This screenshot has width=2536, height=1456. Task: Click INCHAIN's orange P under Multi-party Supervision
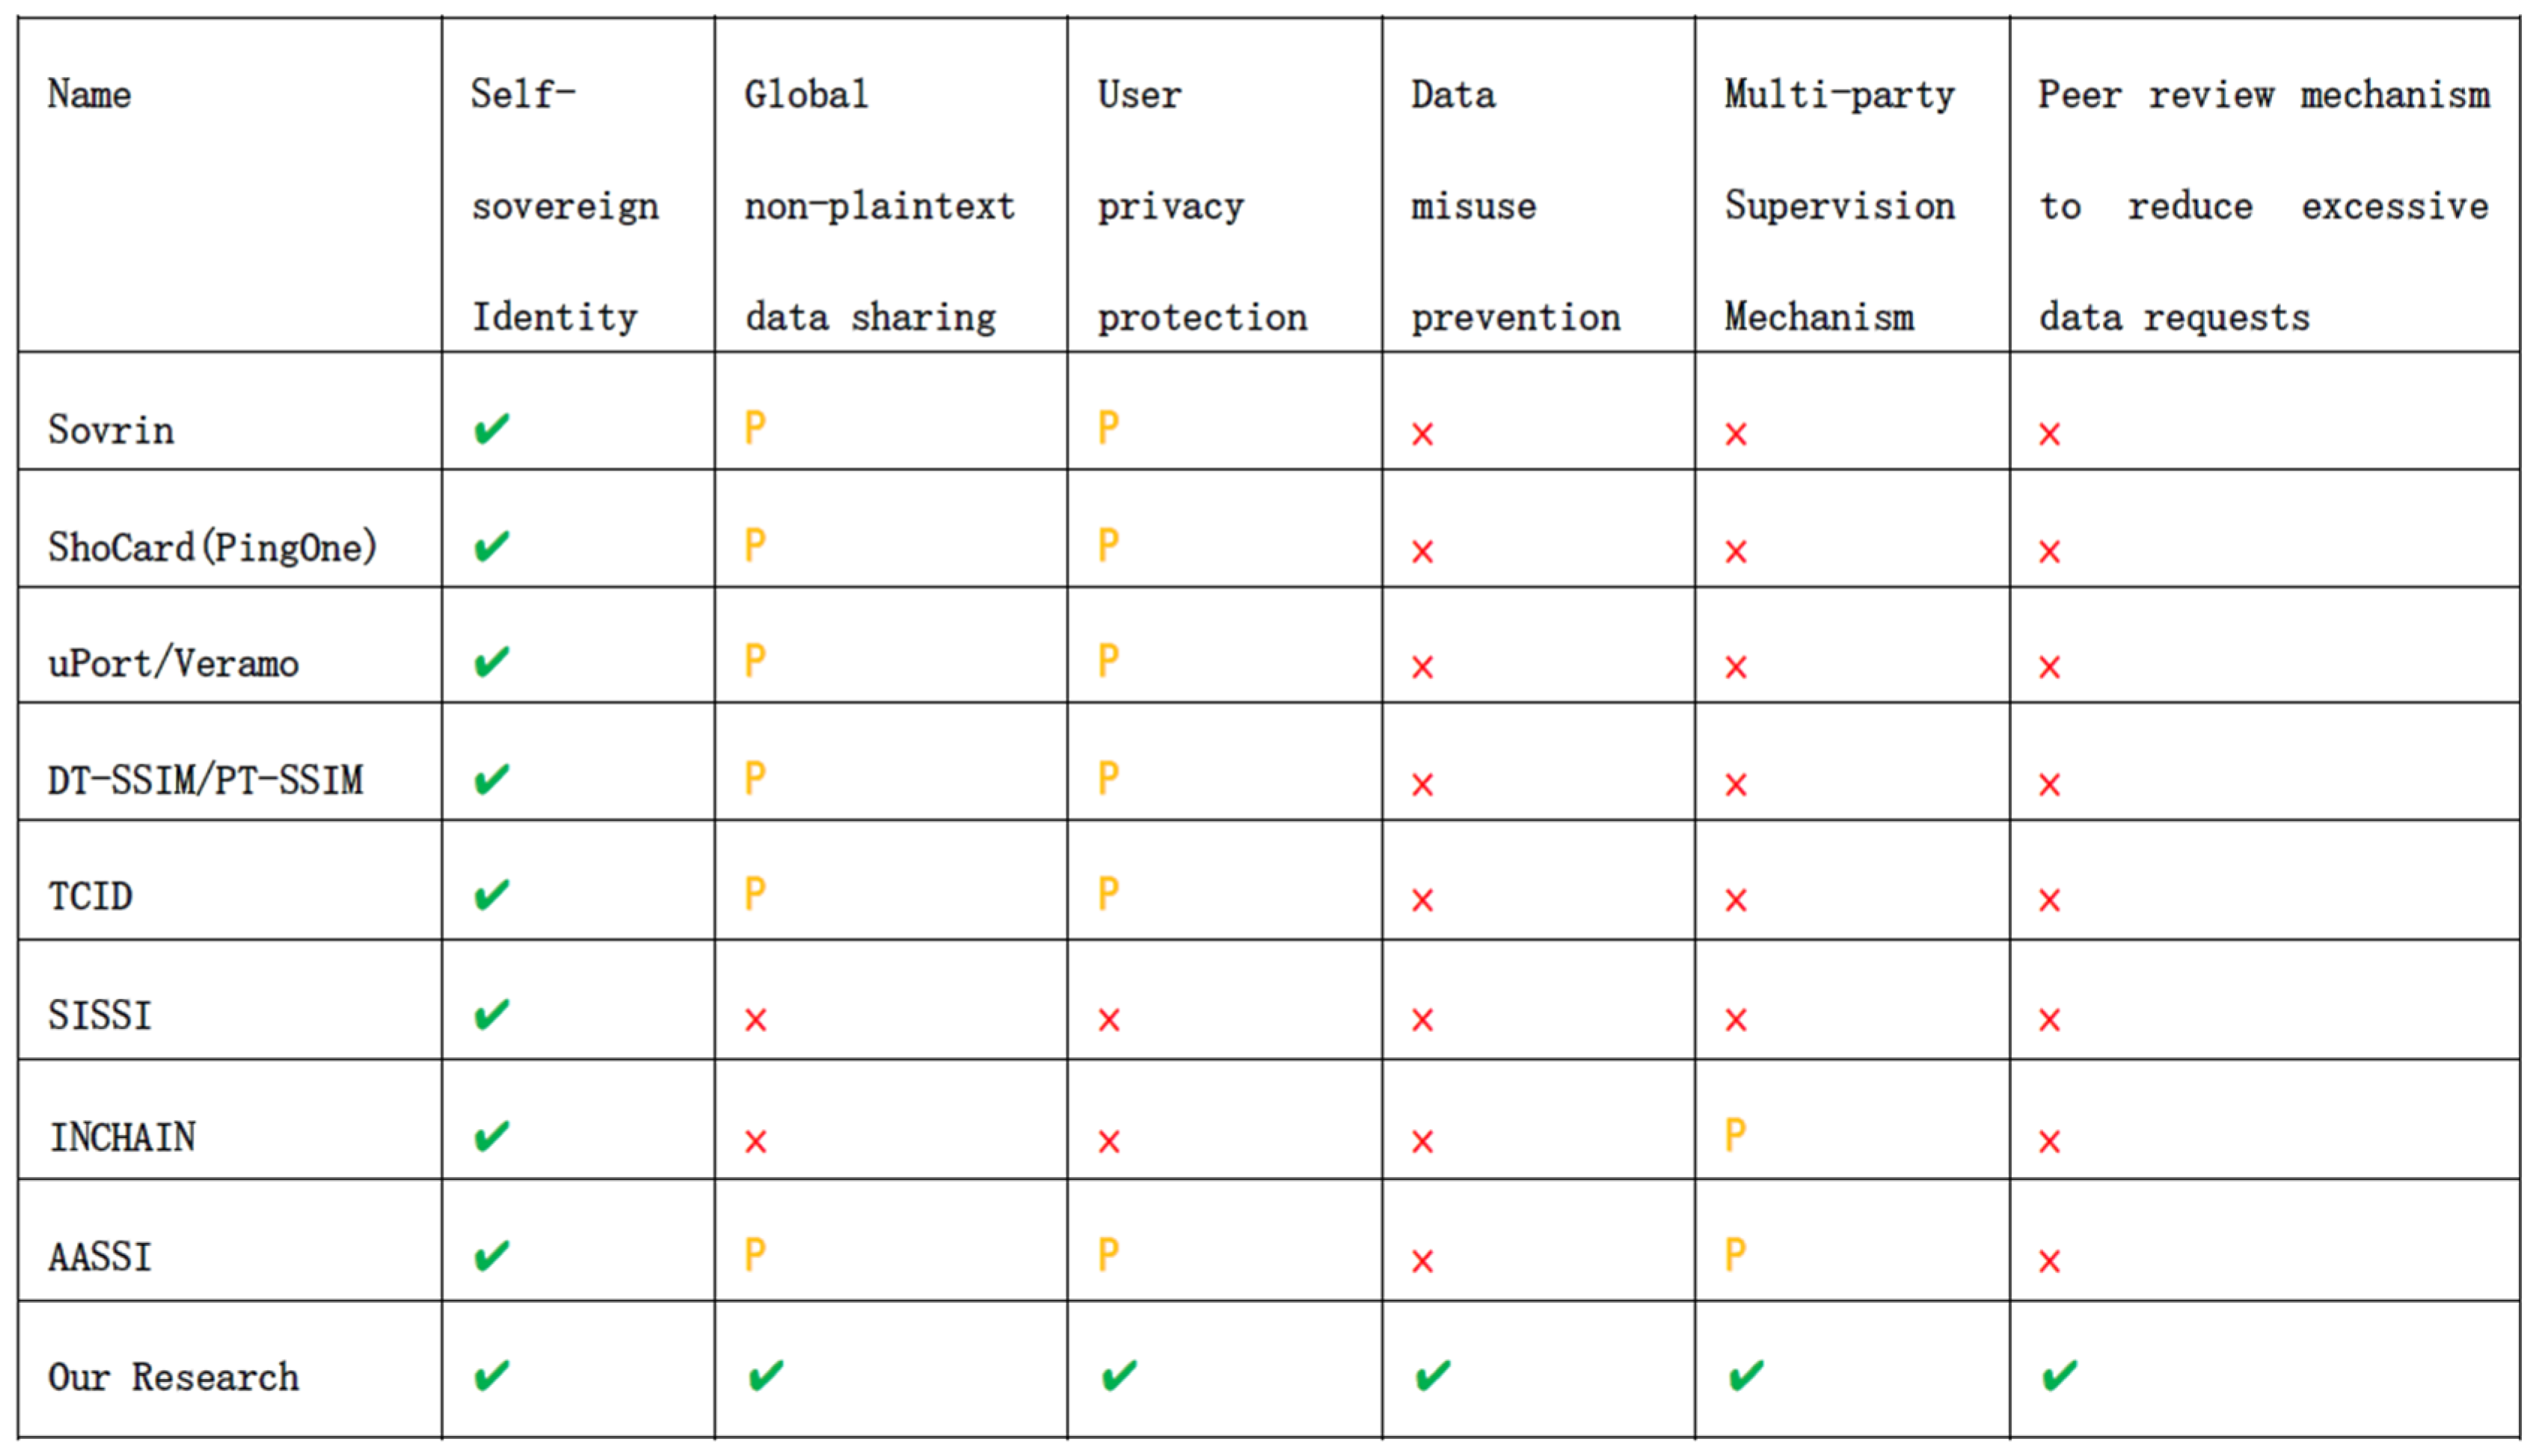[x=1735, y=1135]
